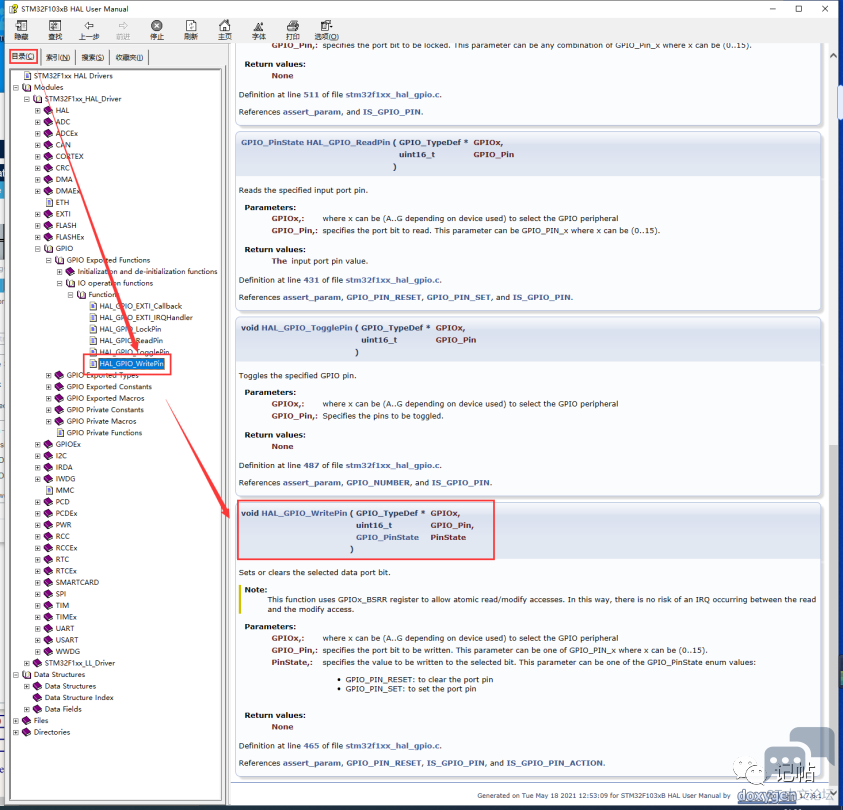The image size is (843, 810).
Task: Select HAL_GPIO_ReadPin in the tree
Action: (x=131, y=341)
